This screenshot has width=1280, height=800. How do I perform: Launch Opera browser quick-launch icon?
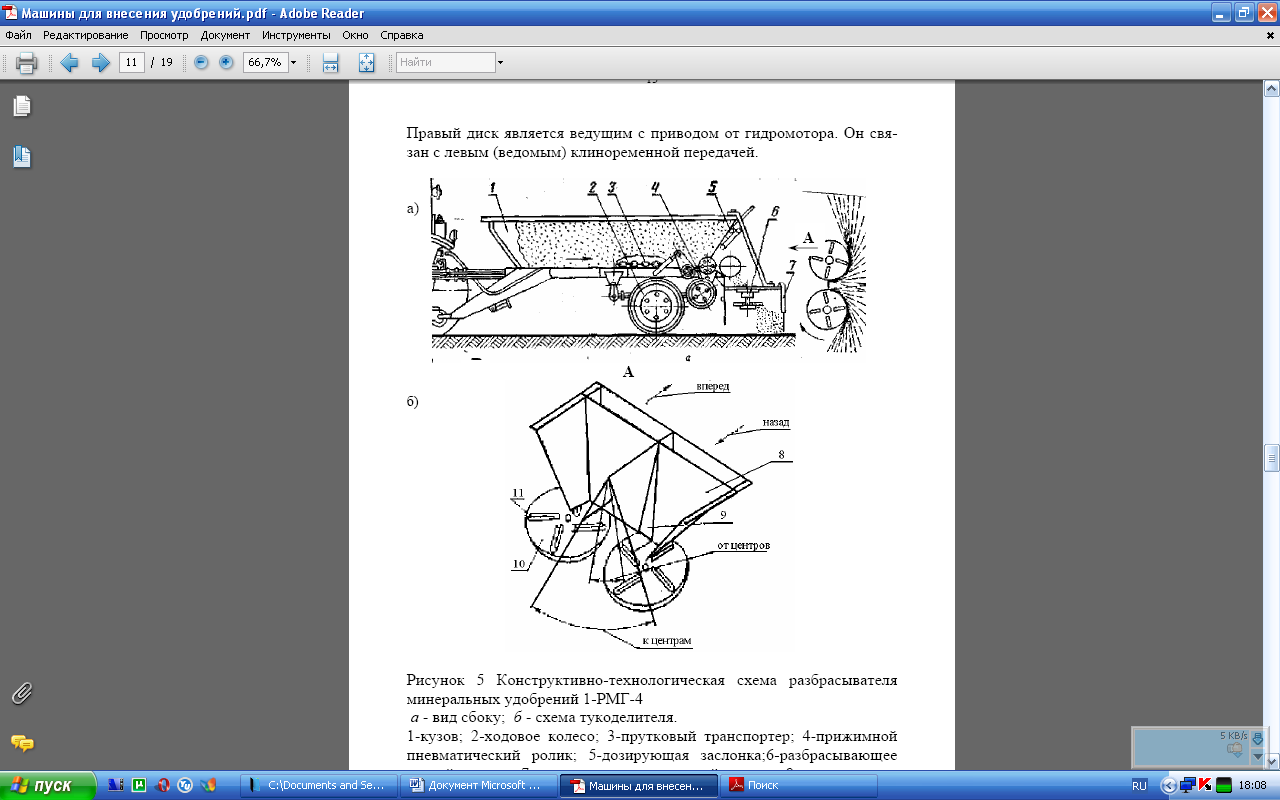pos(162,786)
